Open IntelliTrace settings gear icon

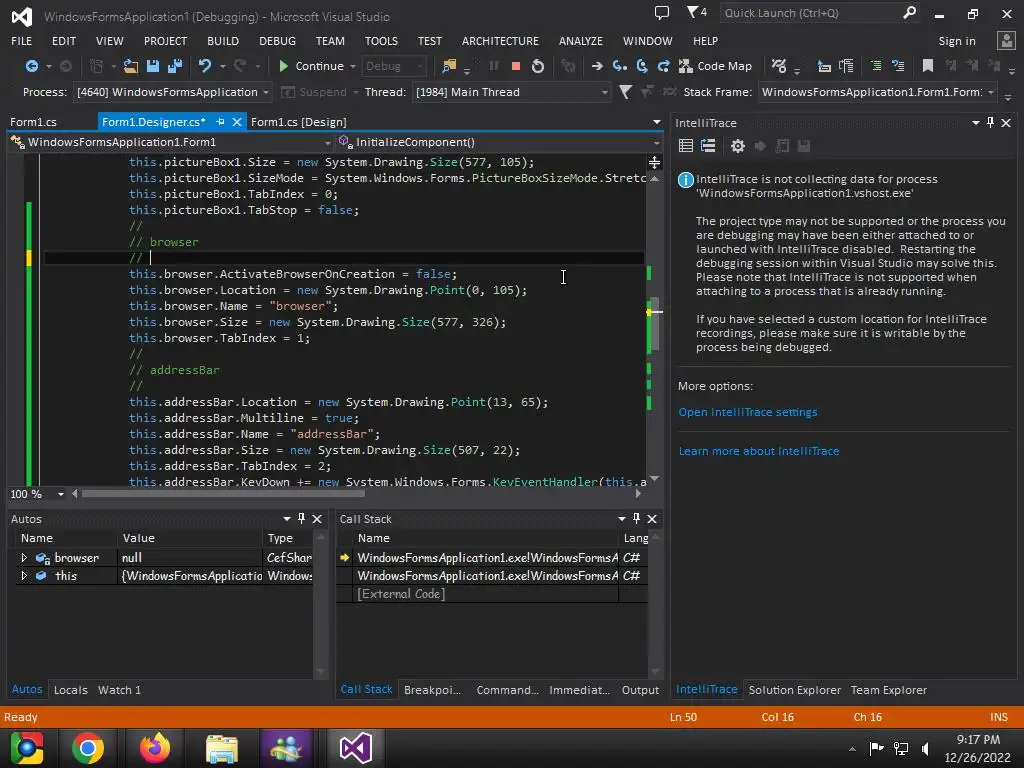click(x=737, y=146)
